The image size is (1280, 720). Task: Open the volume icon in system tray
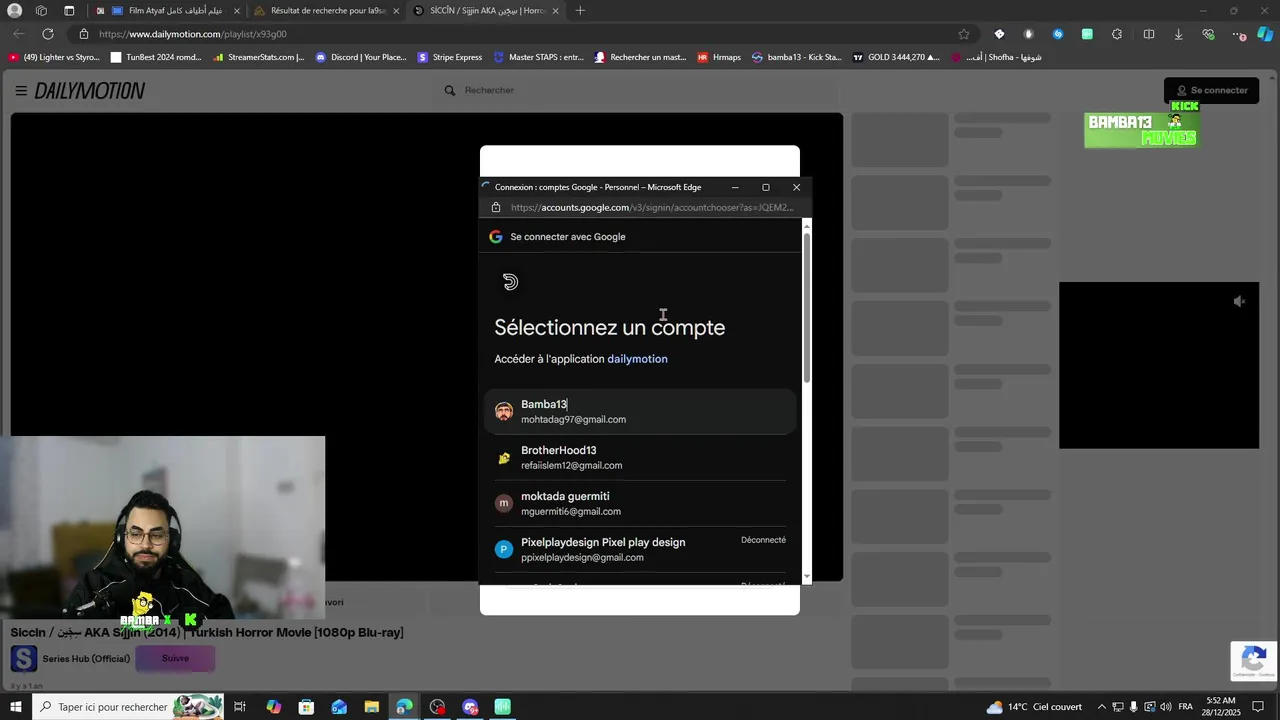click(x=1166, y=707)
